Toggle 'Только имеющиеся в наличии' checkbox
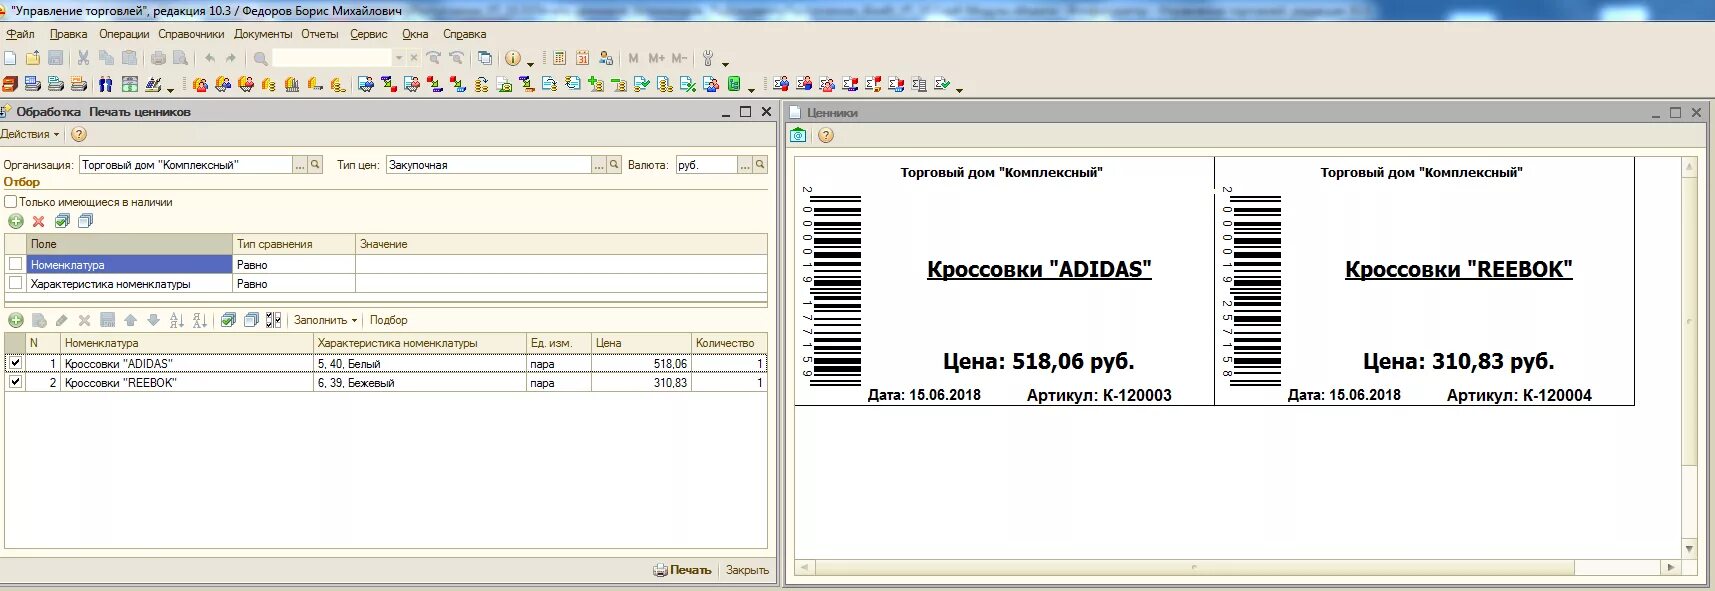This screenshot has height=591, width=1715. click(10, 202)
